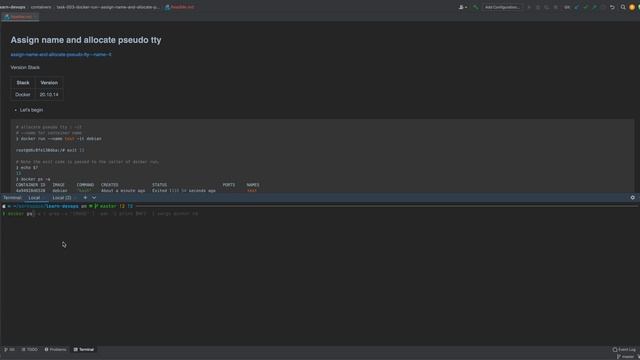
Task: Click the 'NAMES' column header in code block
Action: (253, 185)
